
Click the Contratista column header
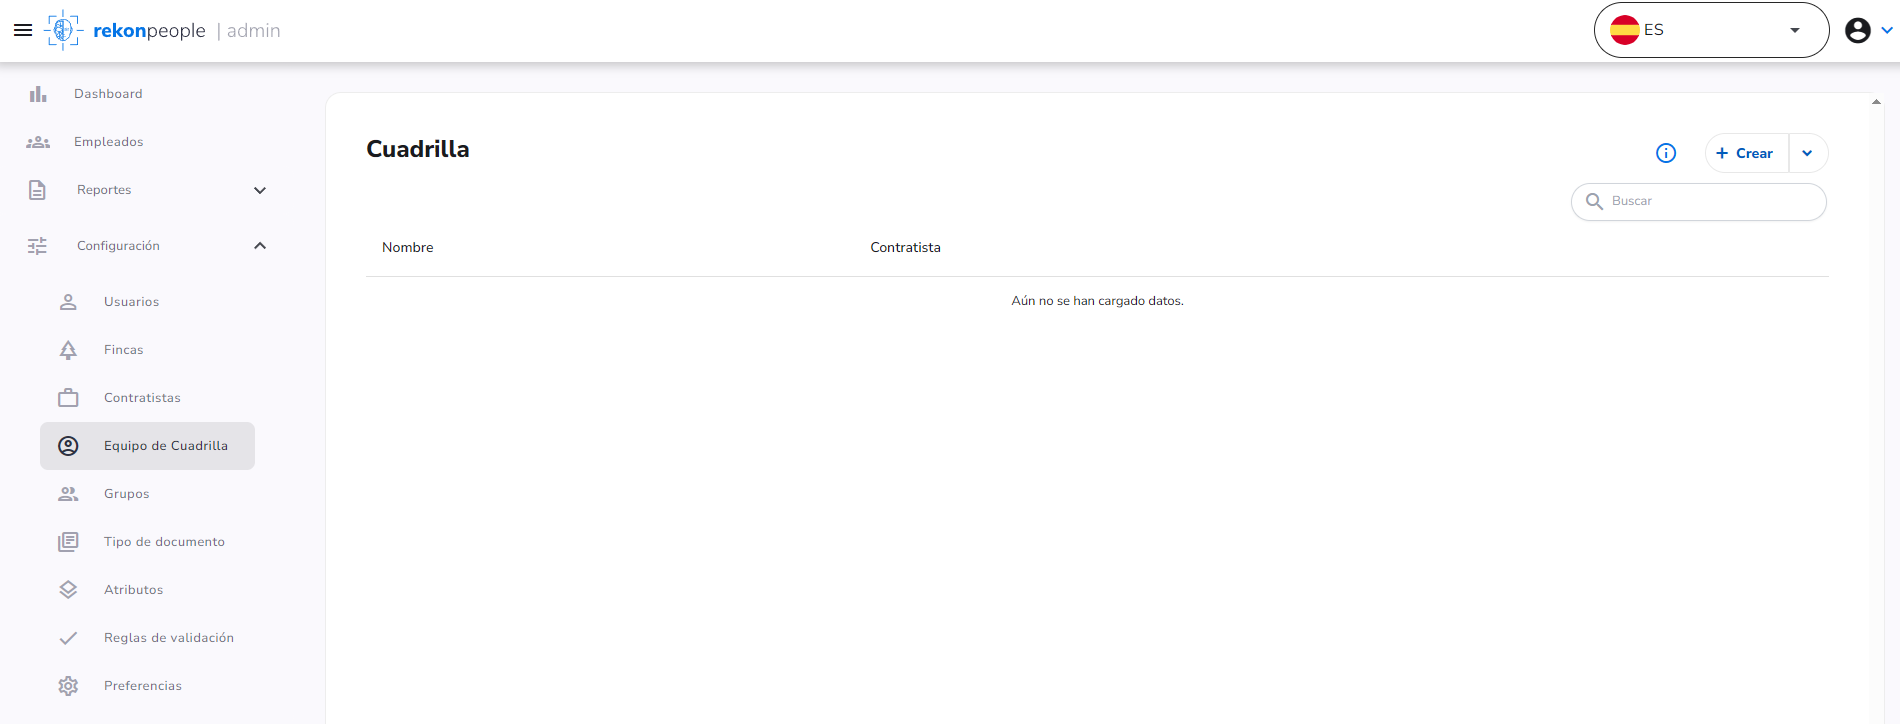click(x=905, y=247)
